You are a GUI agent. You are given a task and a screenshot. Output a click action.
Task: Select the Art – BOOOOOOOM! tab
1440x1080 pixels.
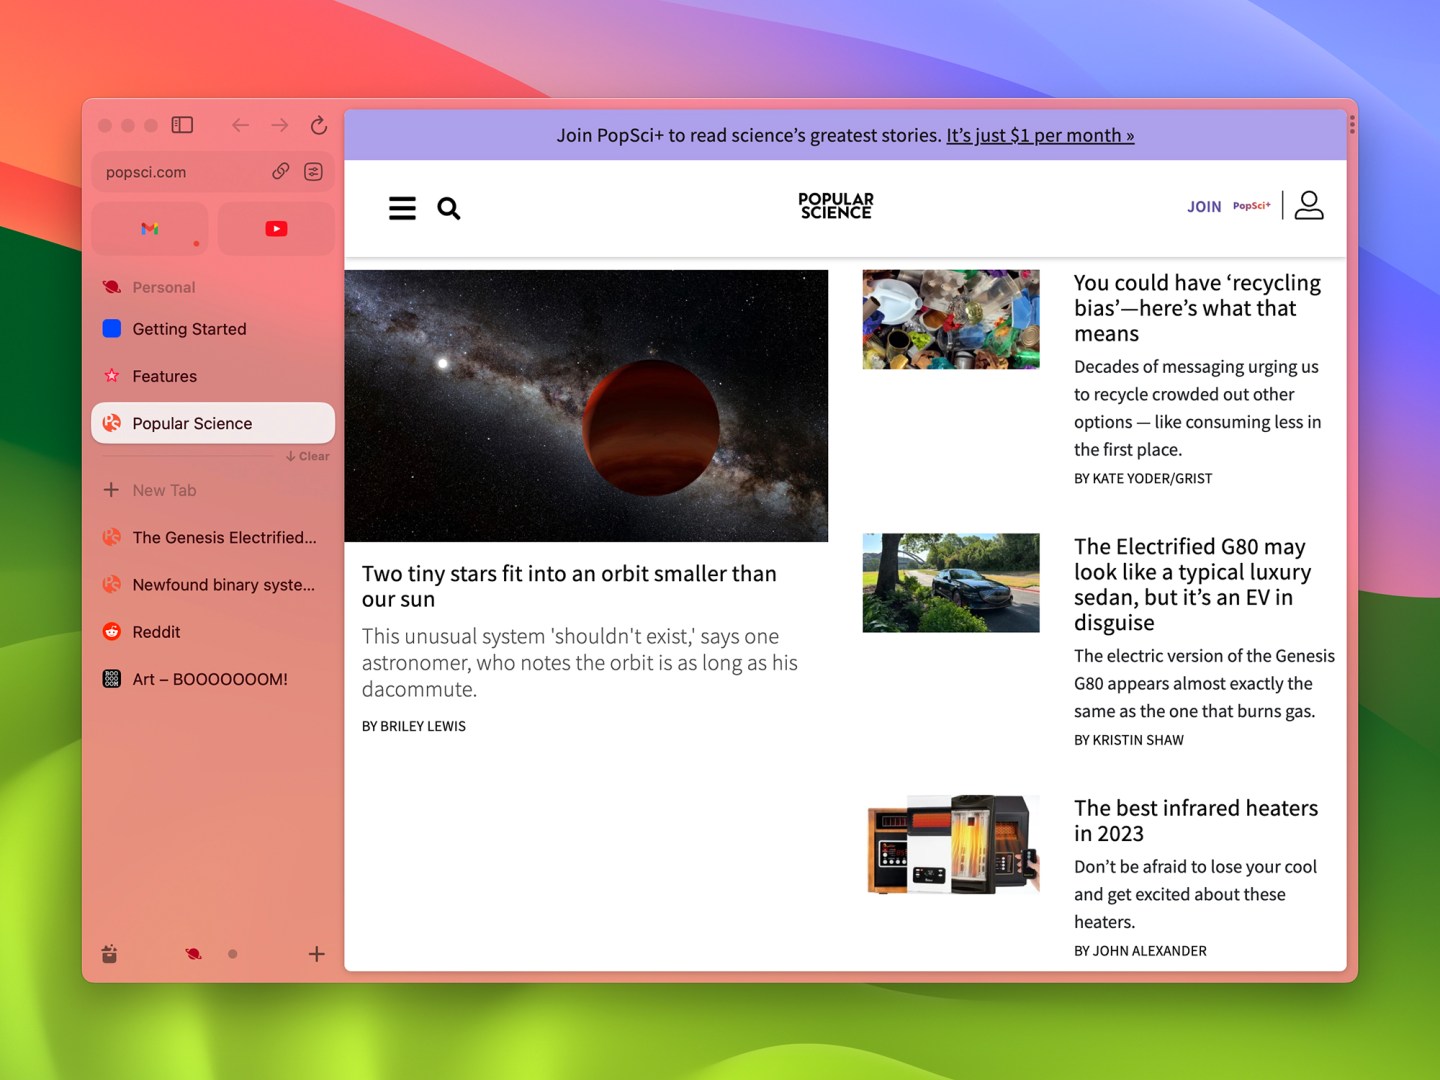(210, 678)
